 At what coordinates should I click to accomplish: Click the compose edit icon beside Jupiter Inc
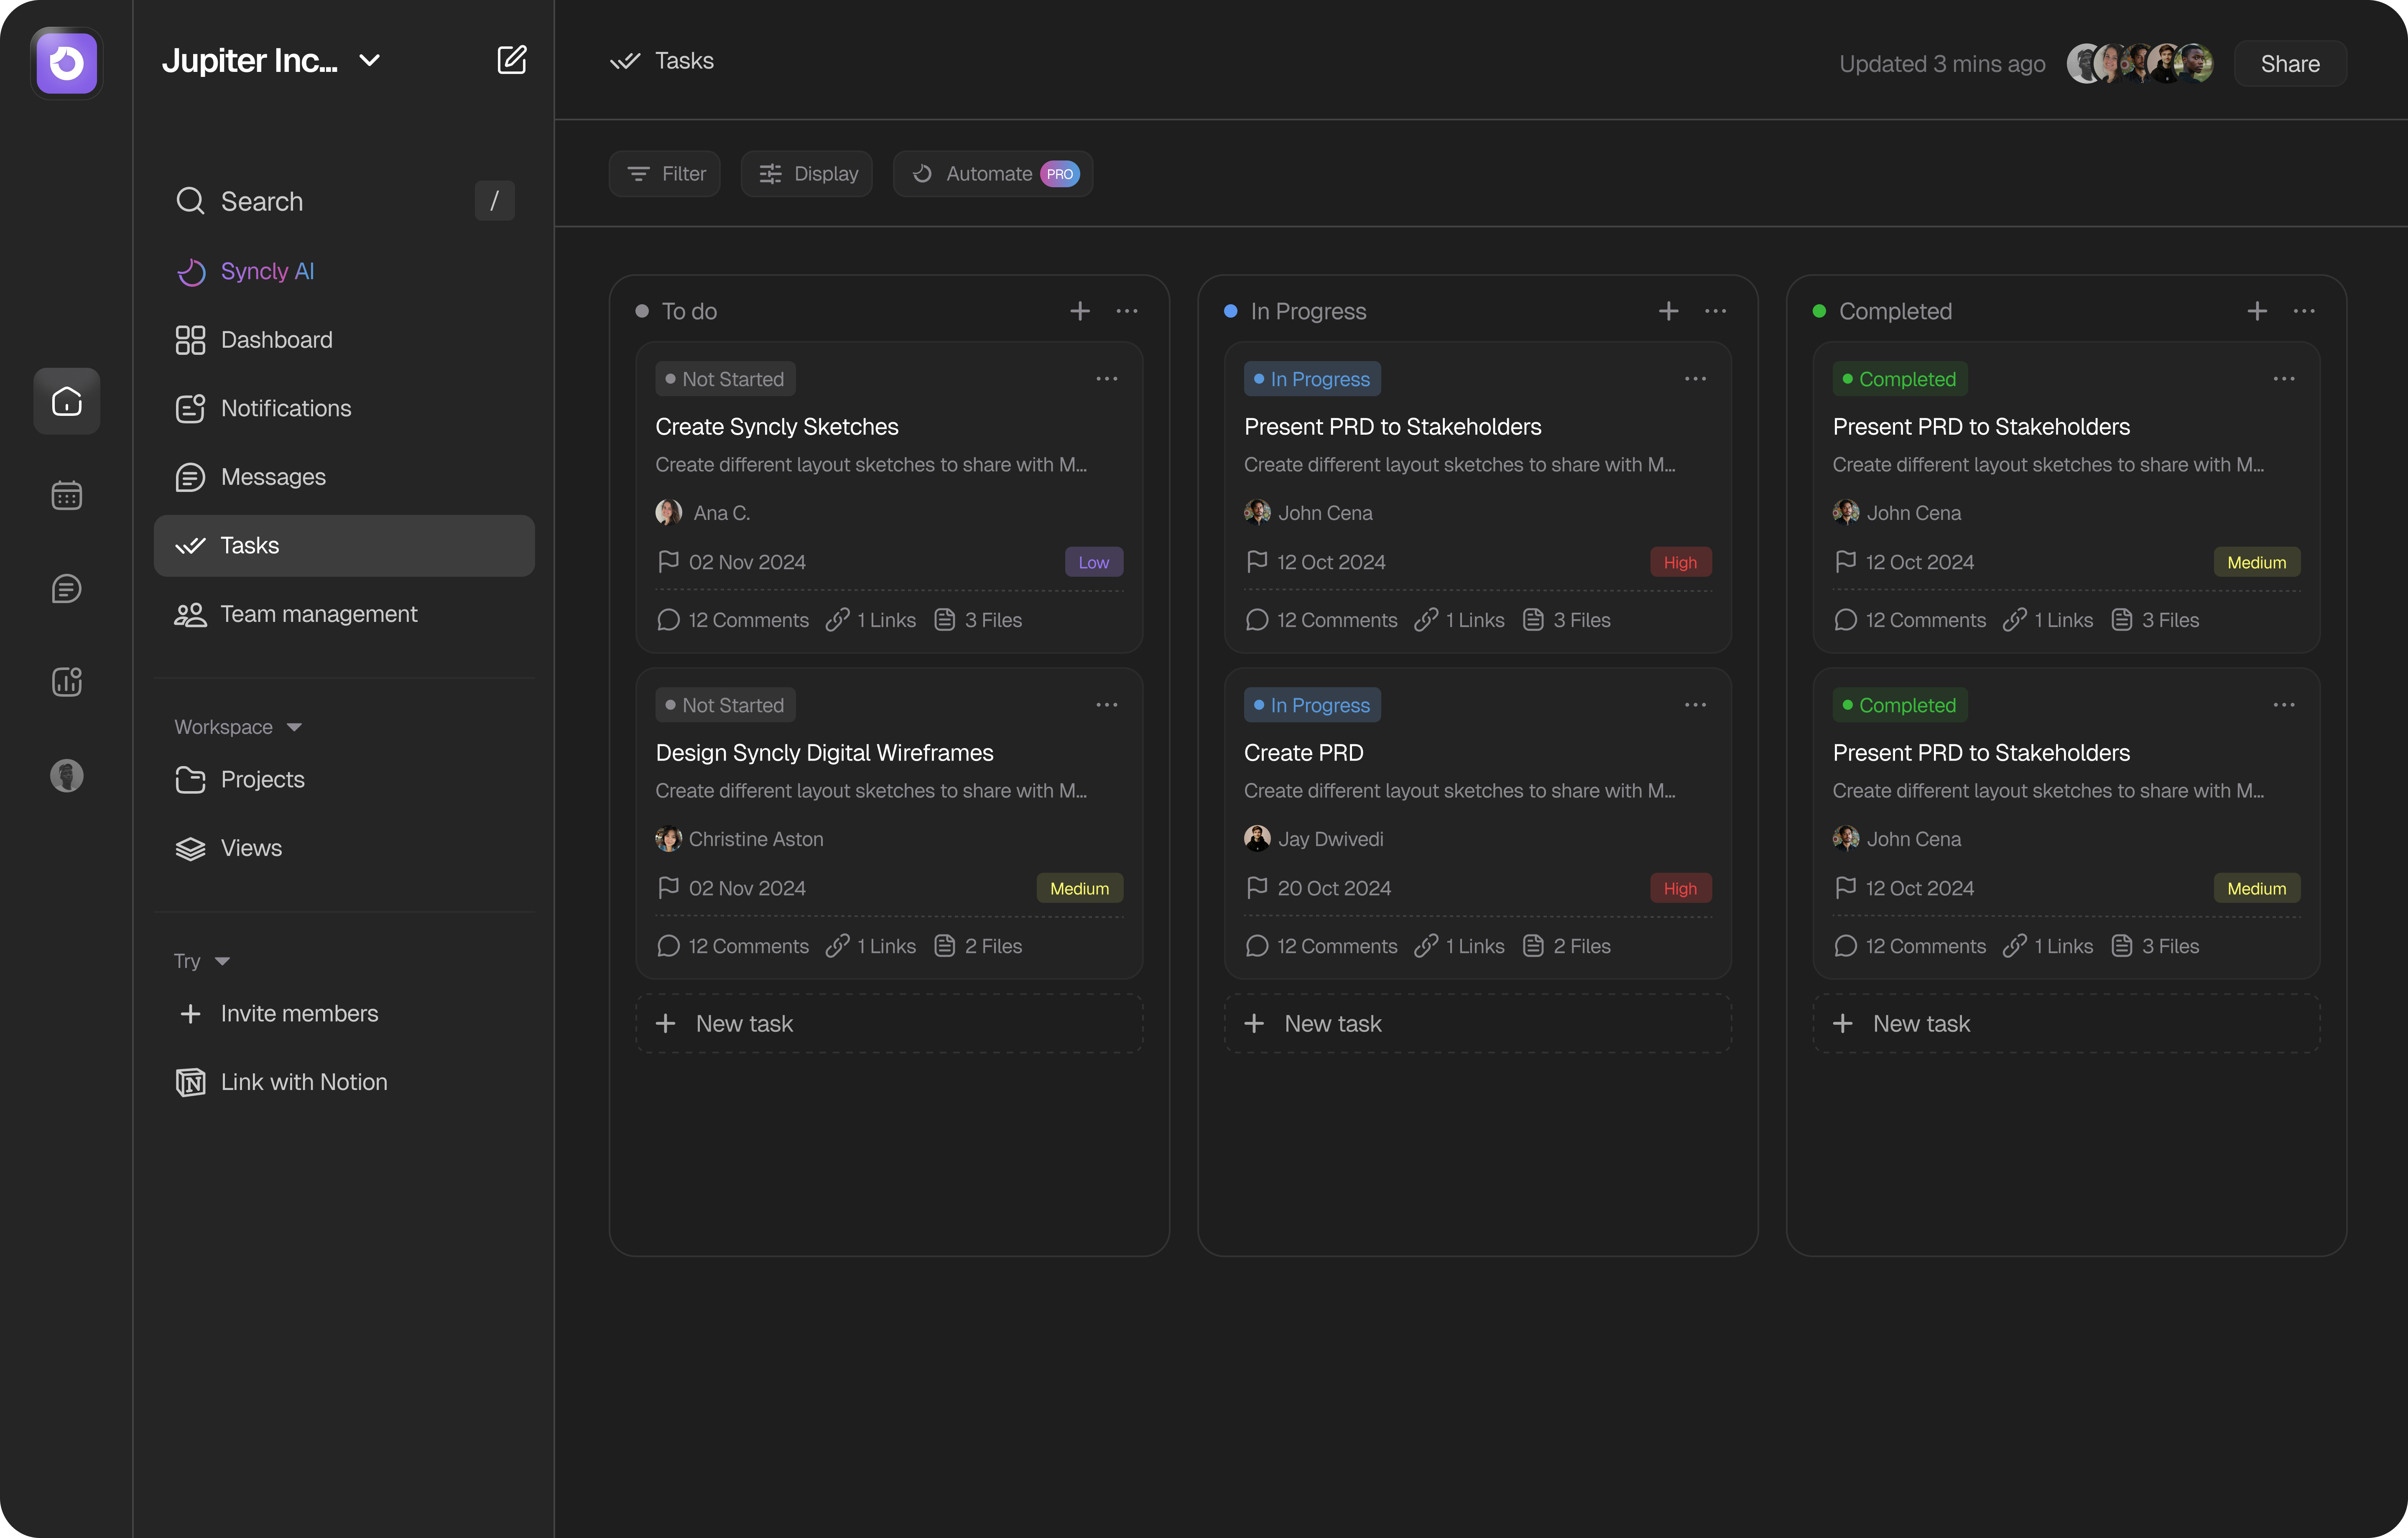click(x=511, y=60)
